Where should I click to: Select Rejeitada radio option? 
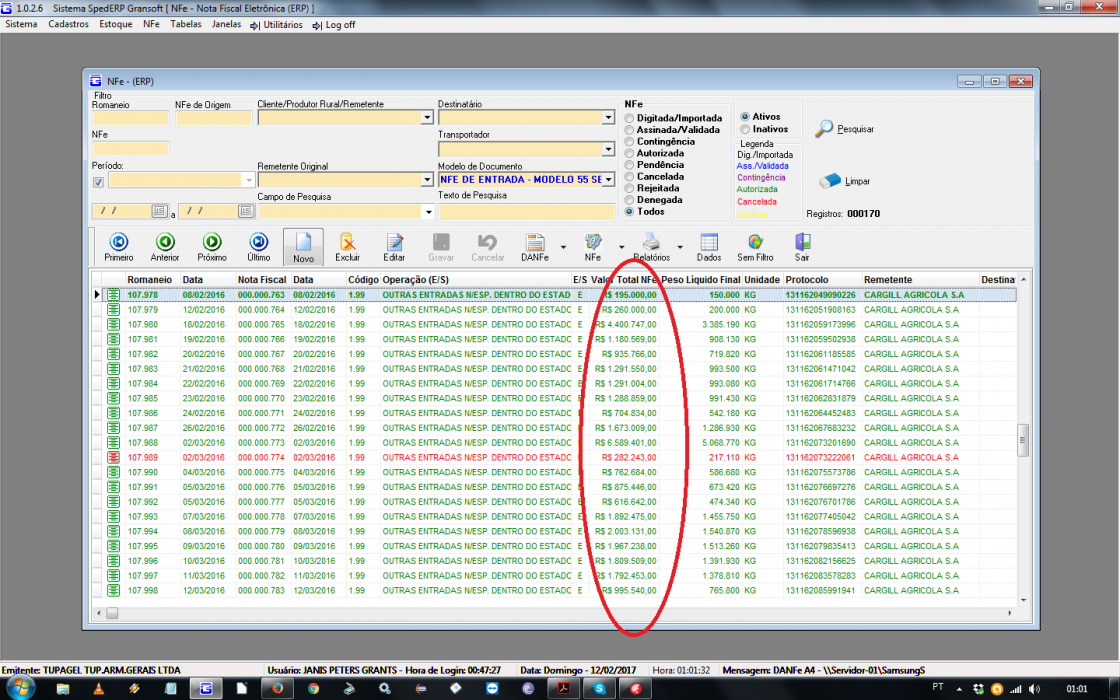coord(629,189)
